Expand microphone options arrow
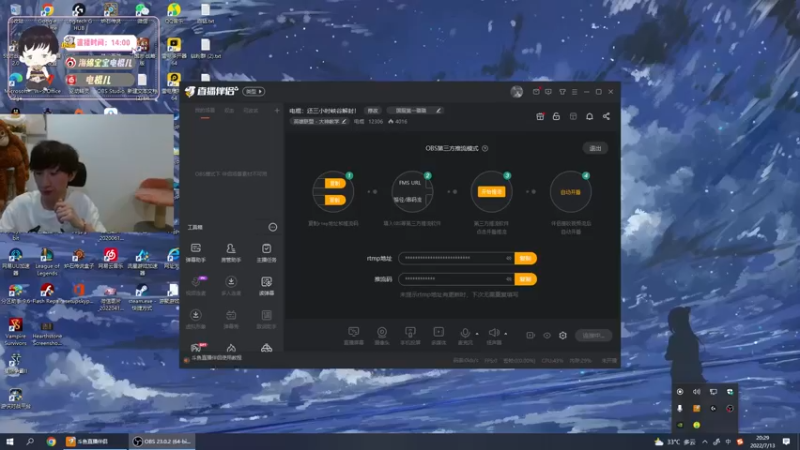Viewport: 800px width, 450px height. pos(477,334)
